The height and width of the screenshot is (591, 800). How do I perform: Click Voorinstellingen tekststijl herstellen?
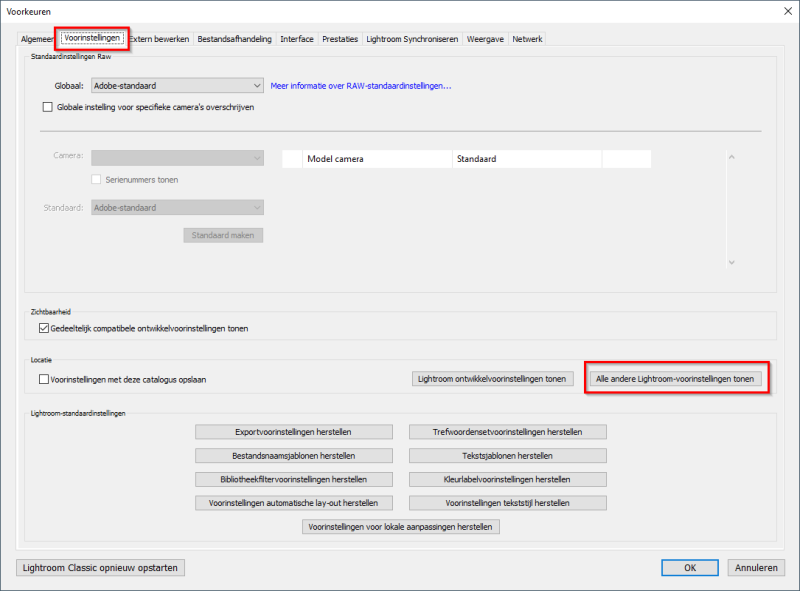(508, 503)
